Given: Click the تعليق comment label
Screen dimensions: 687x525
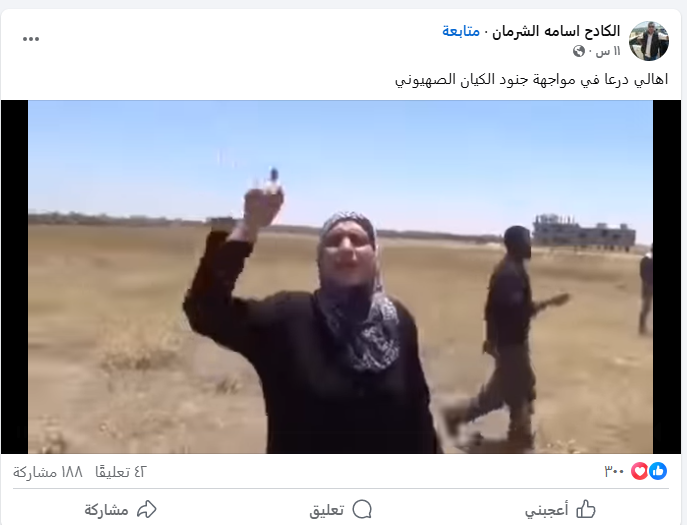Looking at the screenshot, I should (x=326, y=510).
